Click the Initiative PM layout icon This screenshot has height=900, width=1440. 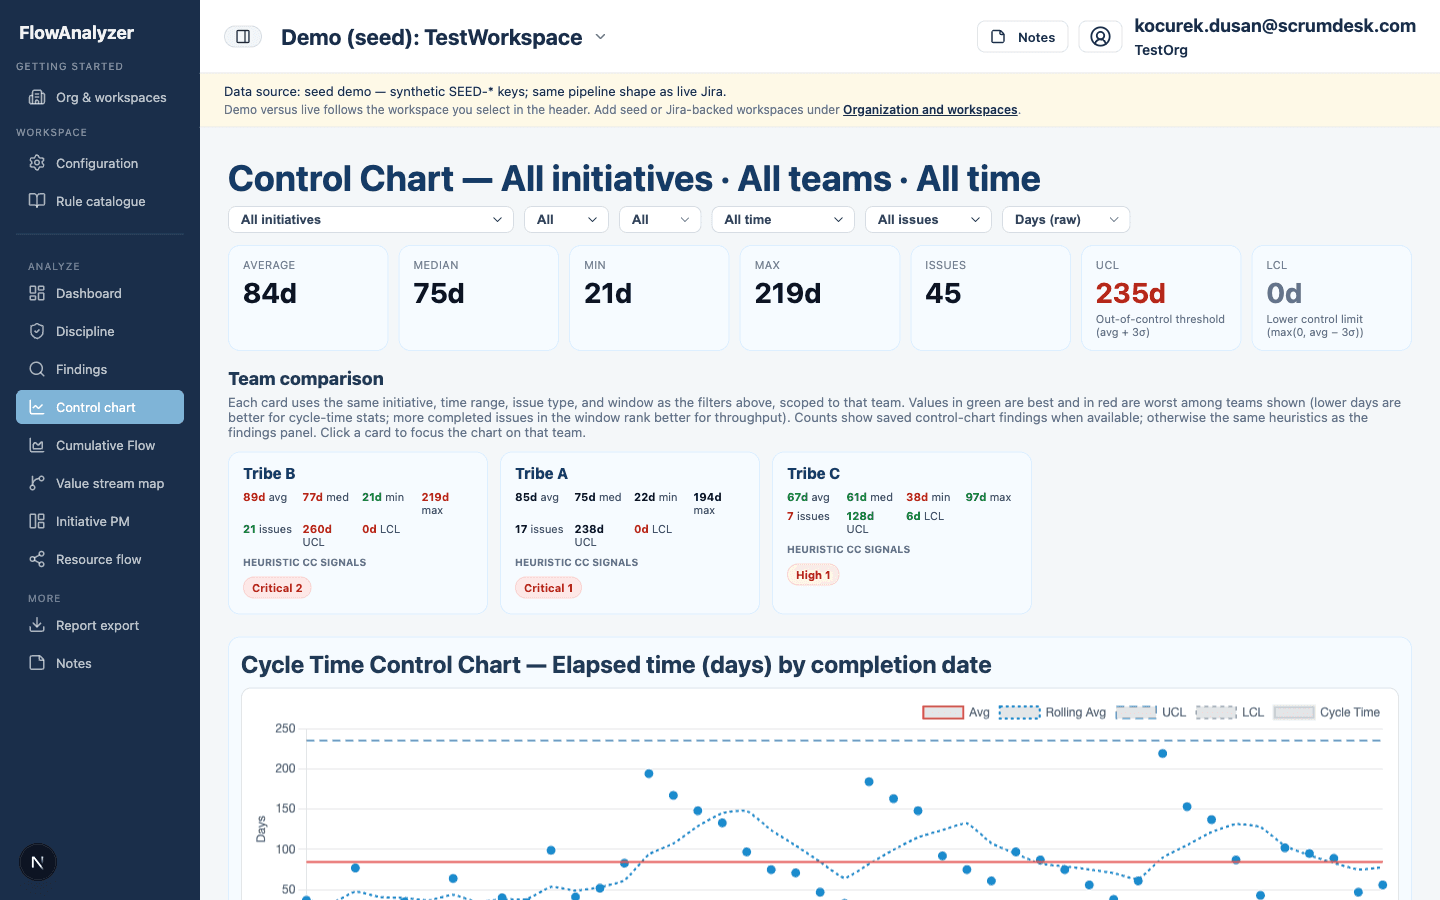(37, 521)
